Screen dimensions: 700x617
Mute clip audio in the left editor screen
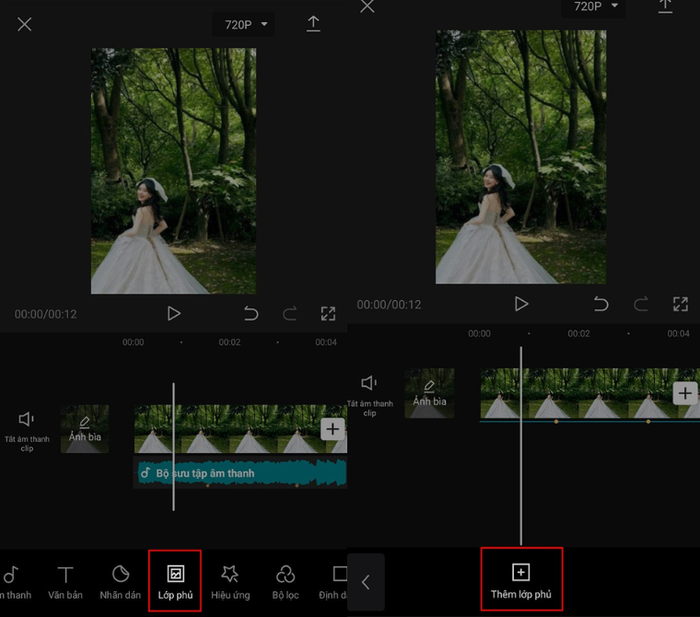point(27,427)
